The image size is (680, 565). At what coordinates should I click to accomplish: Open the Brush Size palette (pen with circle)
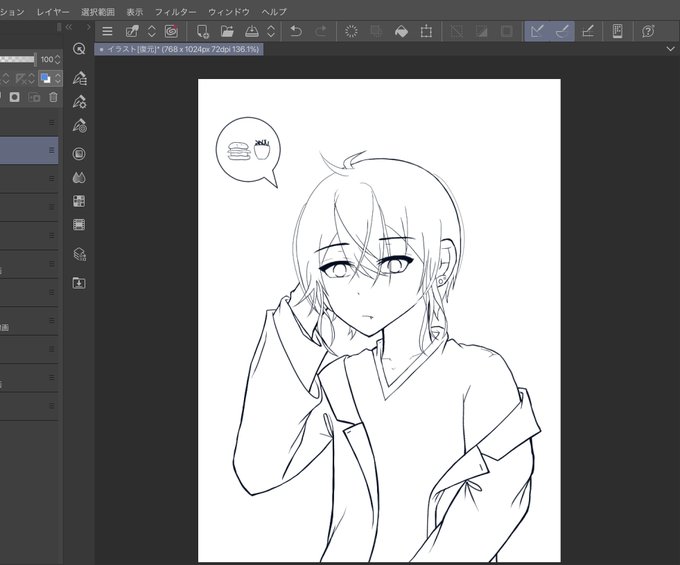click(79, 125)
